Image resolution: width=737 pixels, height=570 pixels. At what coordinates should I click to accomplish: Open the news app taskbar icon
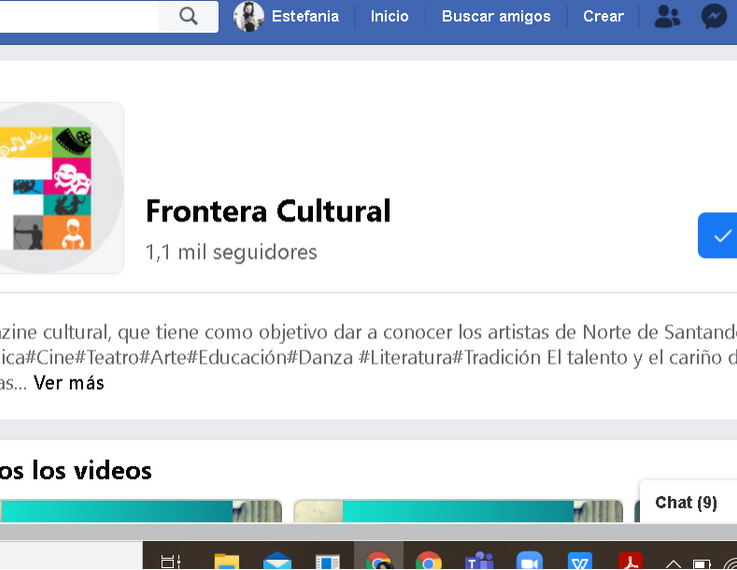(327, 562)
